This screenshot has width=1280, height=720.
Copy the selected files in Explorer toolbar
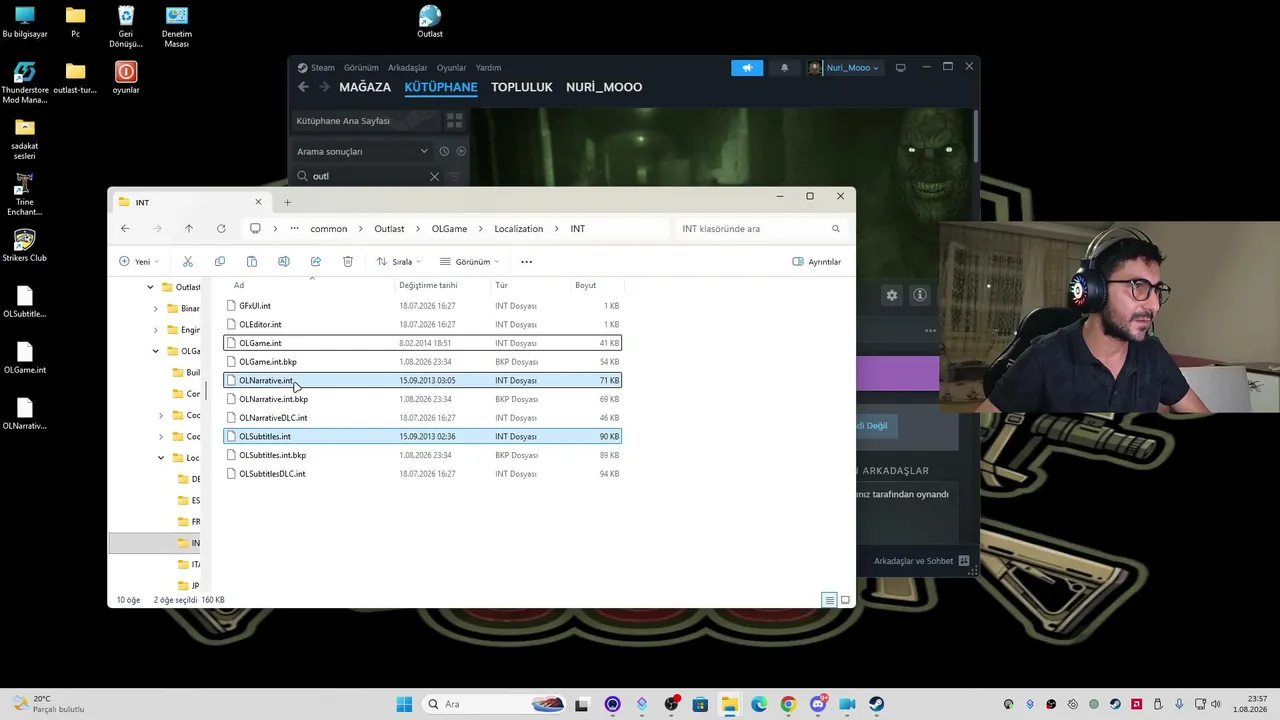tap(220, 262)
